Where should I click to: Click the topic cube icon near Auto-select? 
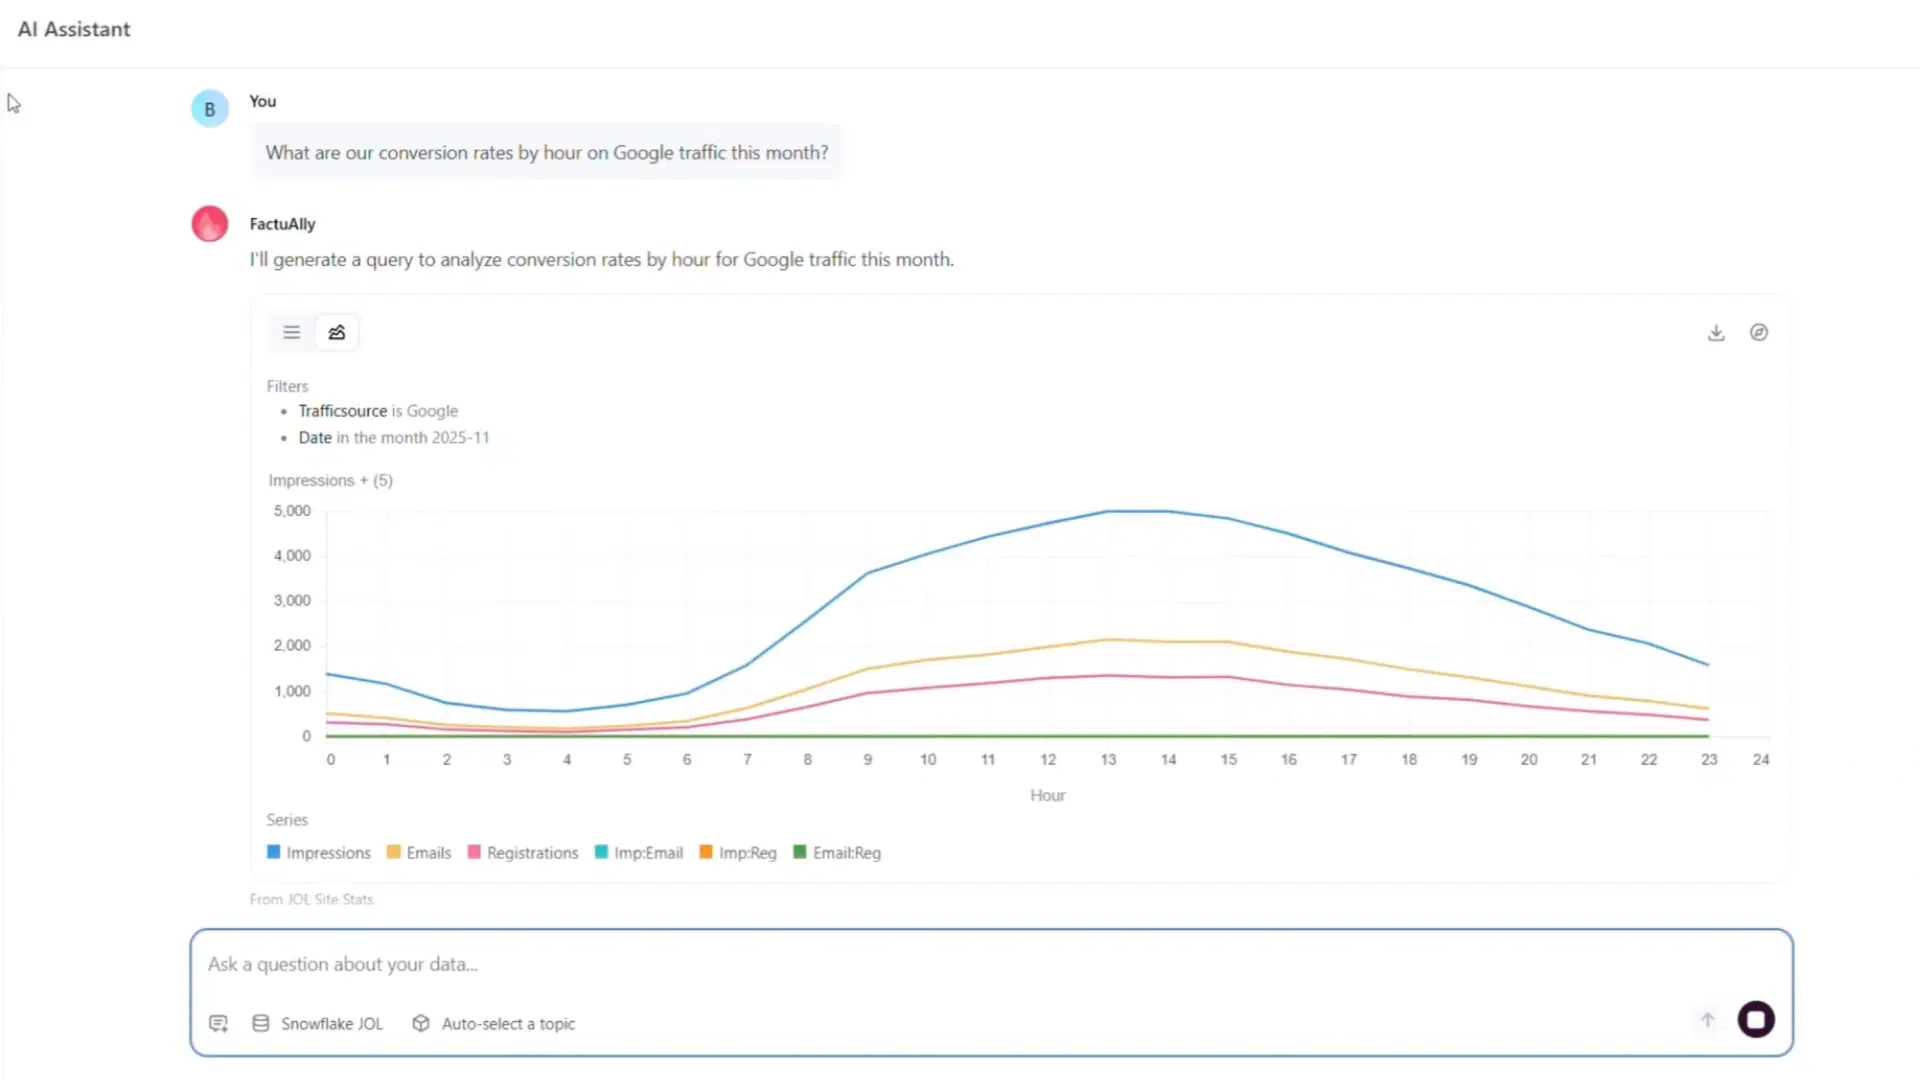tap(422, 1023)
